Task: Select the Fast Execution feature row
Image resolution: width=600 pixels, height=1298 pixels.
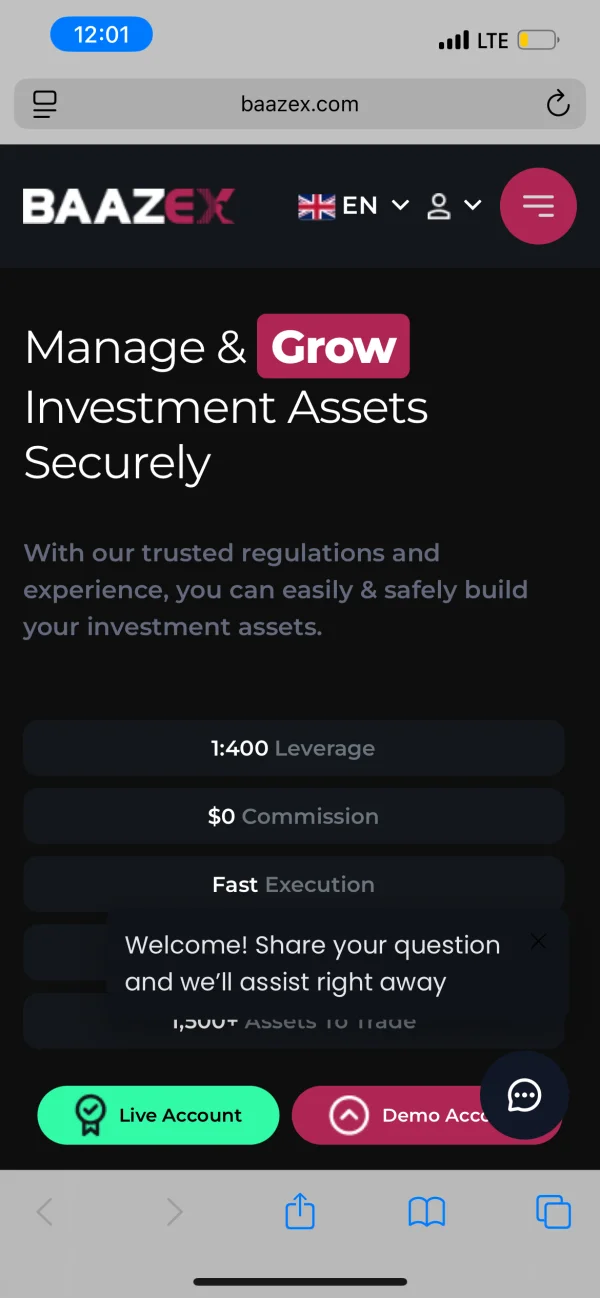Action: click(293, 884)
